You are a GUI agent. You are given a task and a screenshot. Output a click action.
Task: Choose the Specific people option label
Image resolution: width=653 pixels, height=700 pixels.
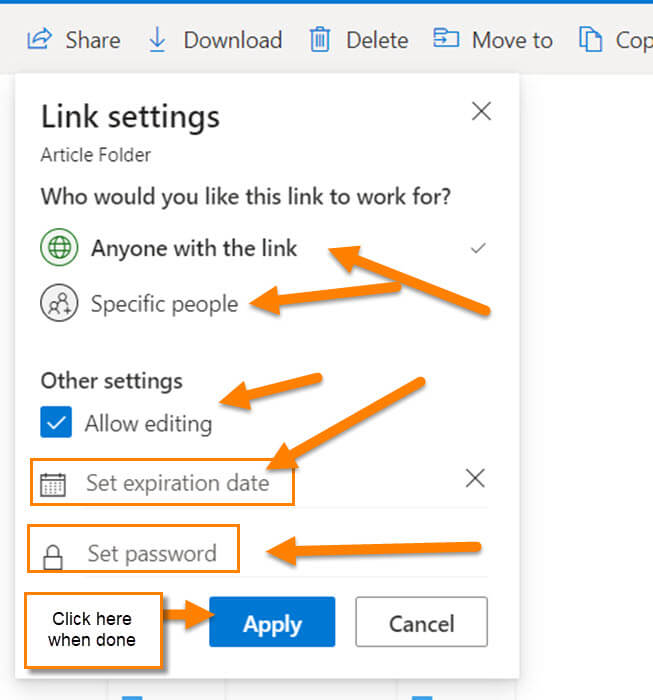pos(164,304)
